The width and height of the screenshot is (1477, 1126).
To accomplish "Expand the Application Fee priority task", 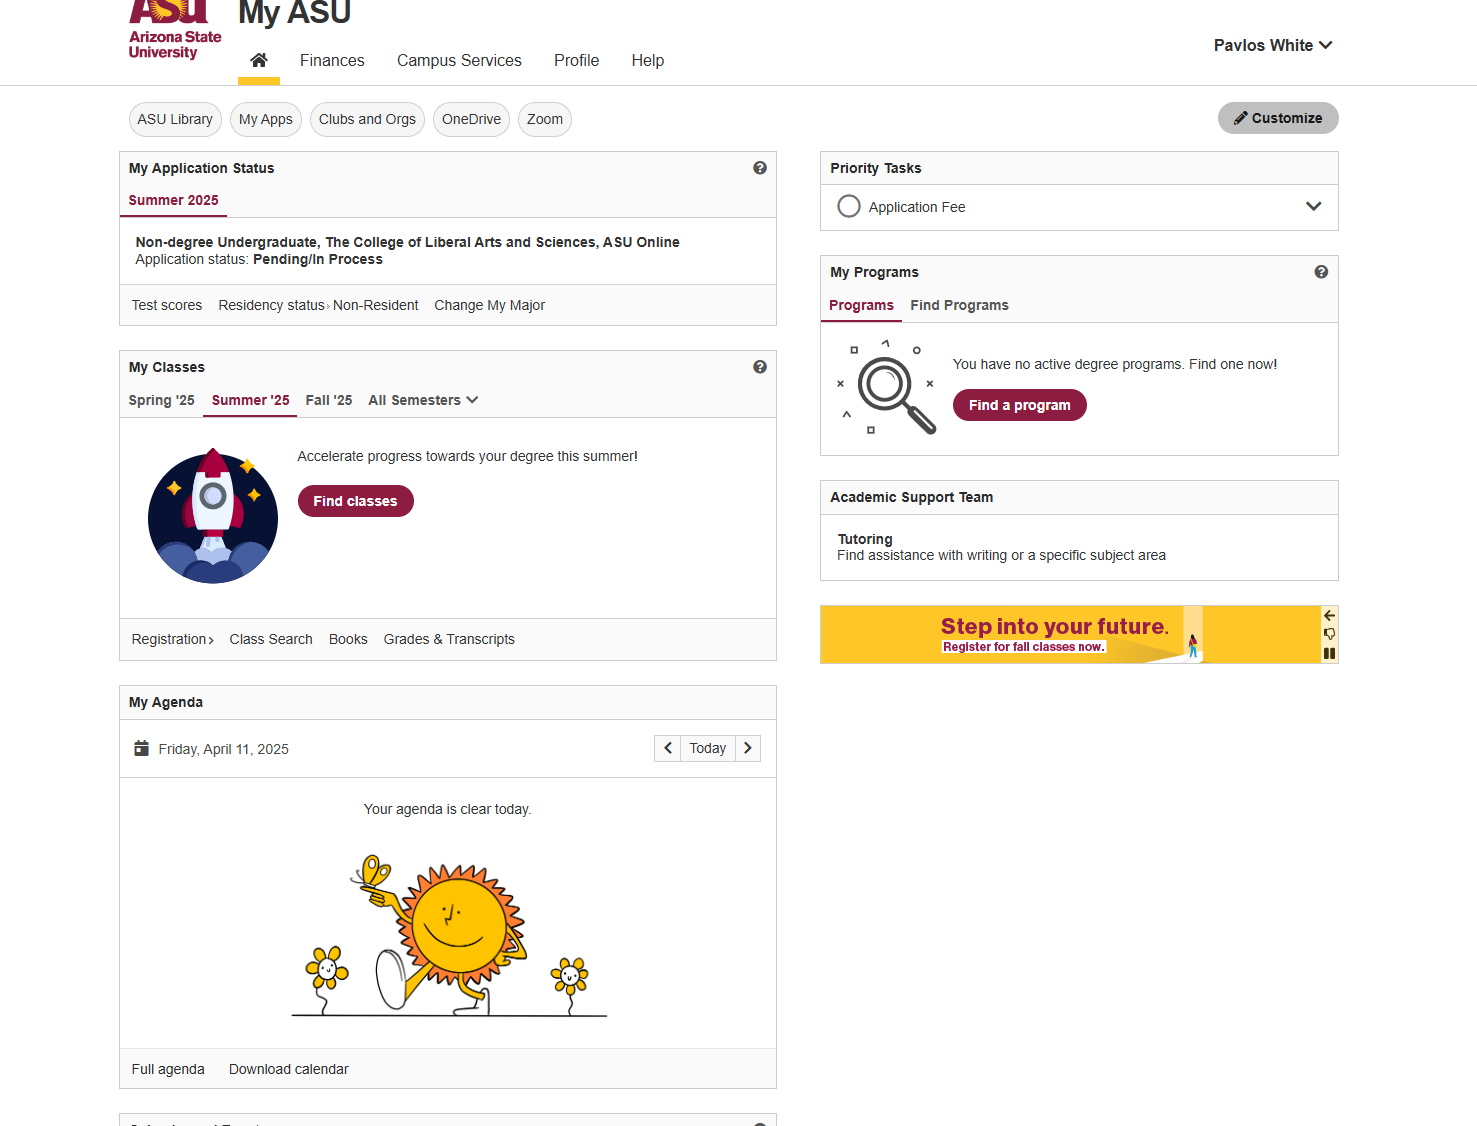I will point(1313,206).
